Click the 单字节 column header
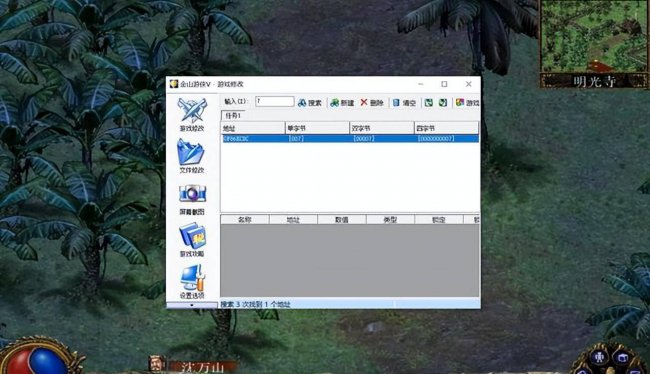Viewport: 650px width, 374px height. 317,128
